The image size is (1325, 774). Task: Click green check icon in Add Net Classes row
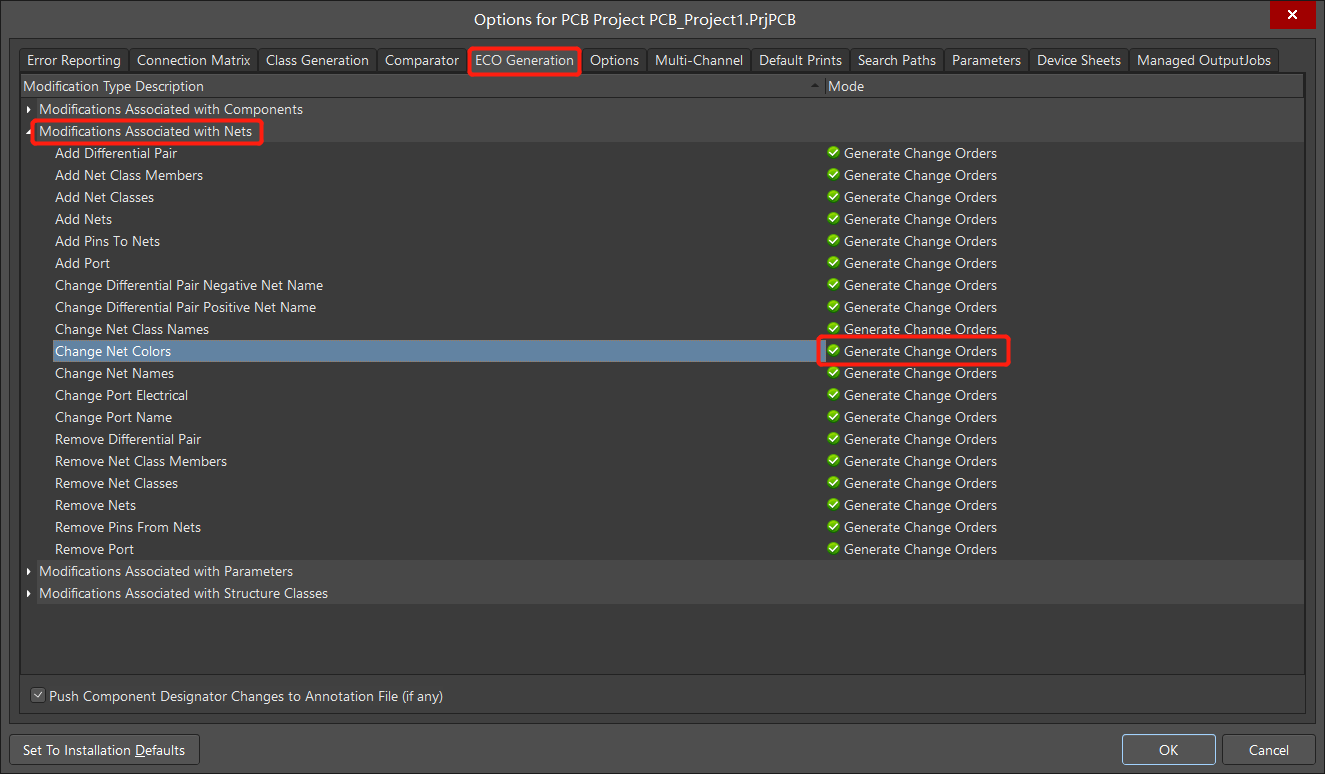tap(833, 197)
